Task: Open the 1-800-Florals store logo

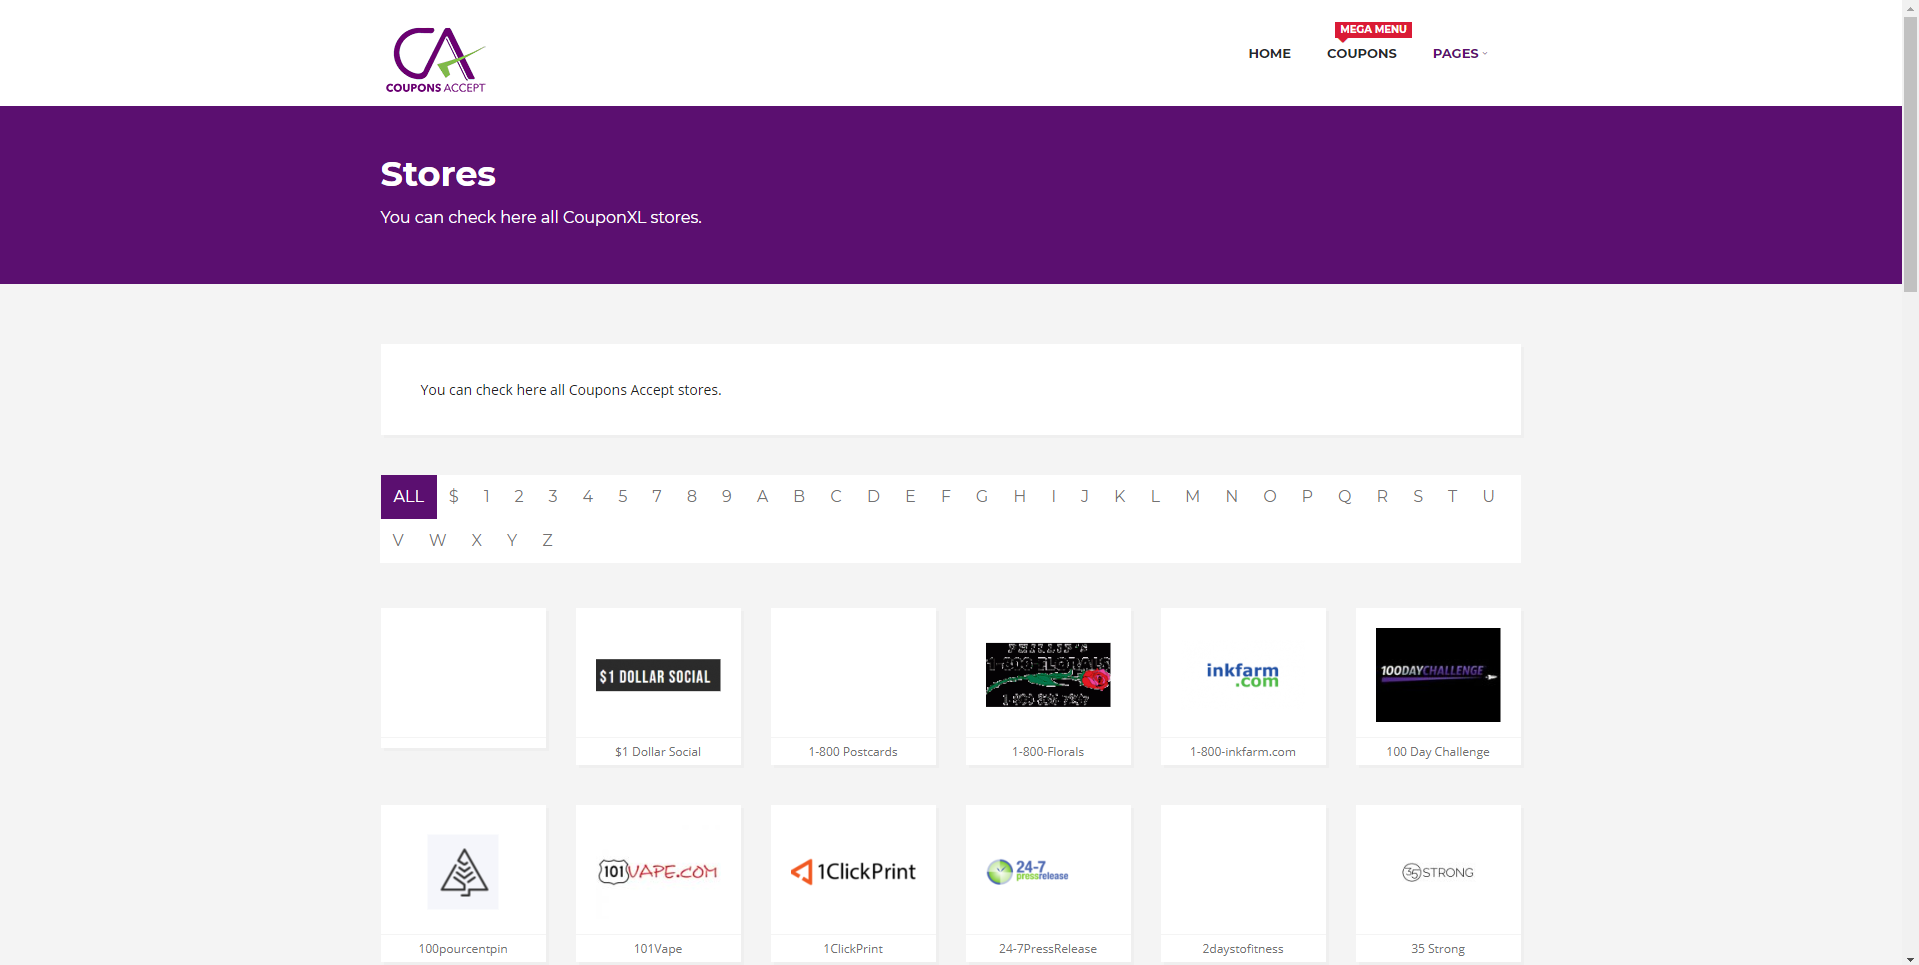Action: [x=1048, y=675]
